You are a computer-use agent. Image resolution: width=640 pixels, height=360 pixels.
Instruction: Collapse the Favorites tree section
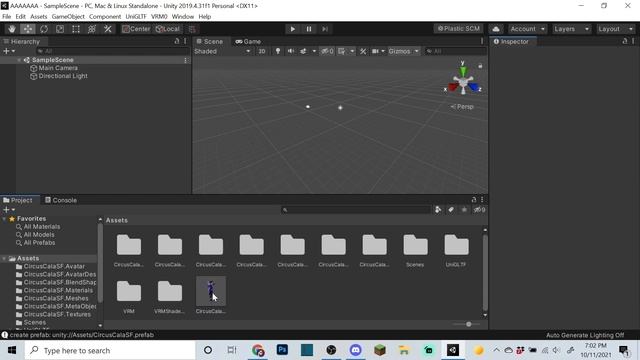[x=4, y=219]
